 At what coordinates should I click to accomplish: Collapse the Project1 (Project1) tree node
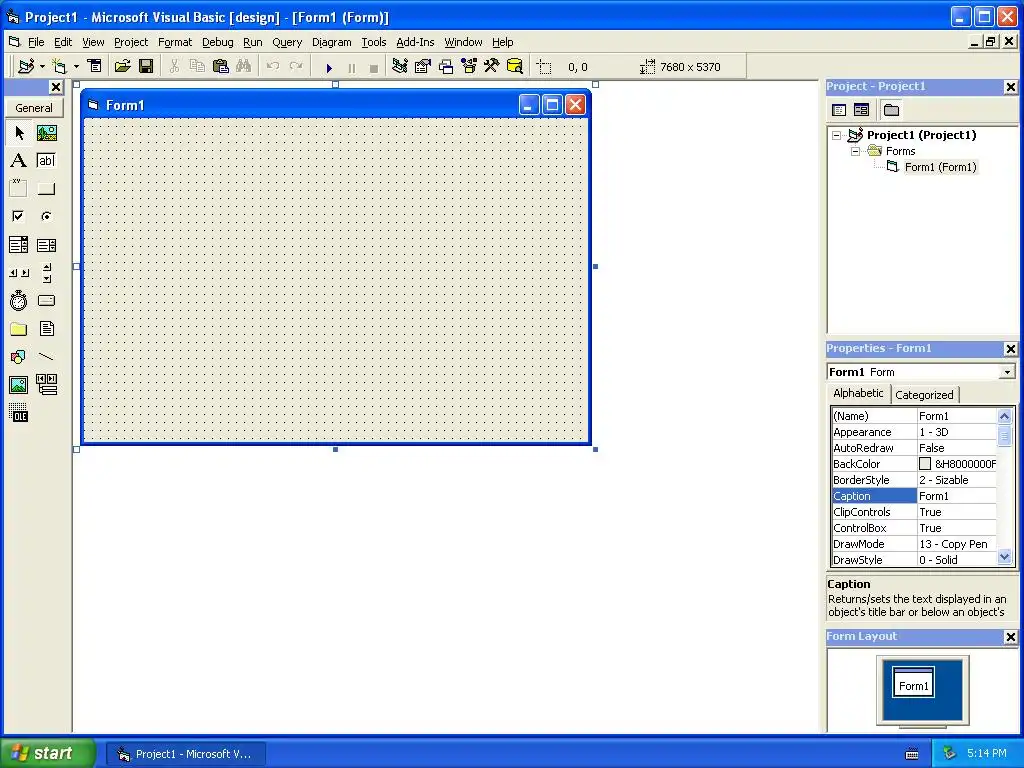click(x=837, y=135)
